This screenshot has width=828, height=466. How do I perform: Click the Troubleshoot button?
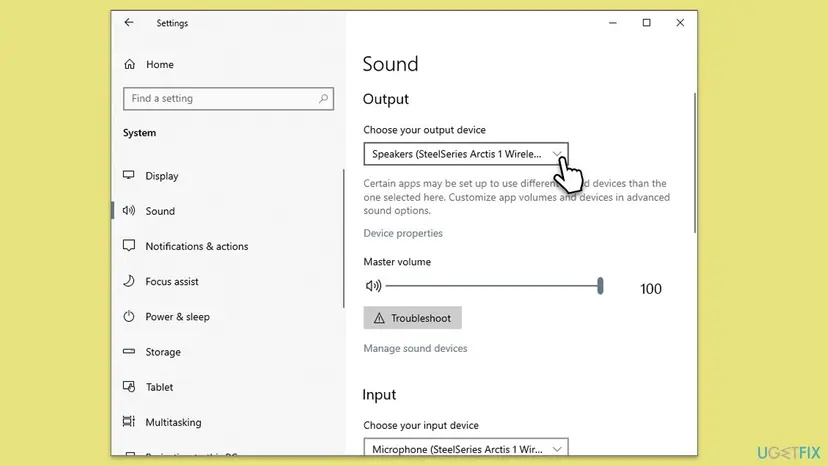point(412,318)
